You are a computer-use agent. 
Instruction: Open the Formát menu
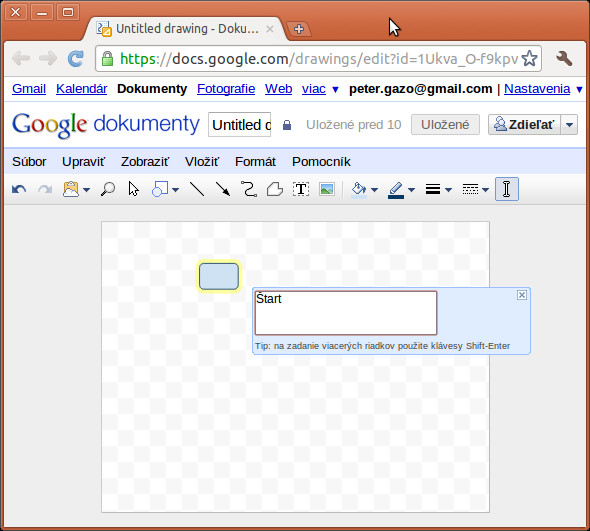click(x=255, y=162)
